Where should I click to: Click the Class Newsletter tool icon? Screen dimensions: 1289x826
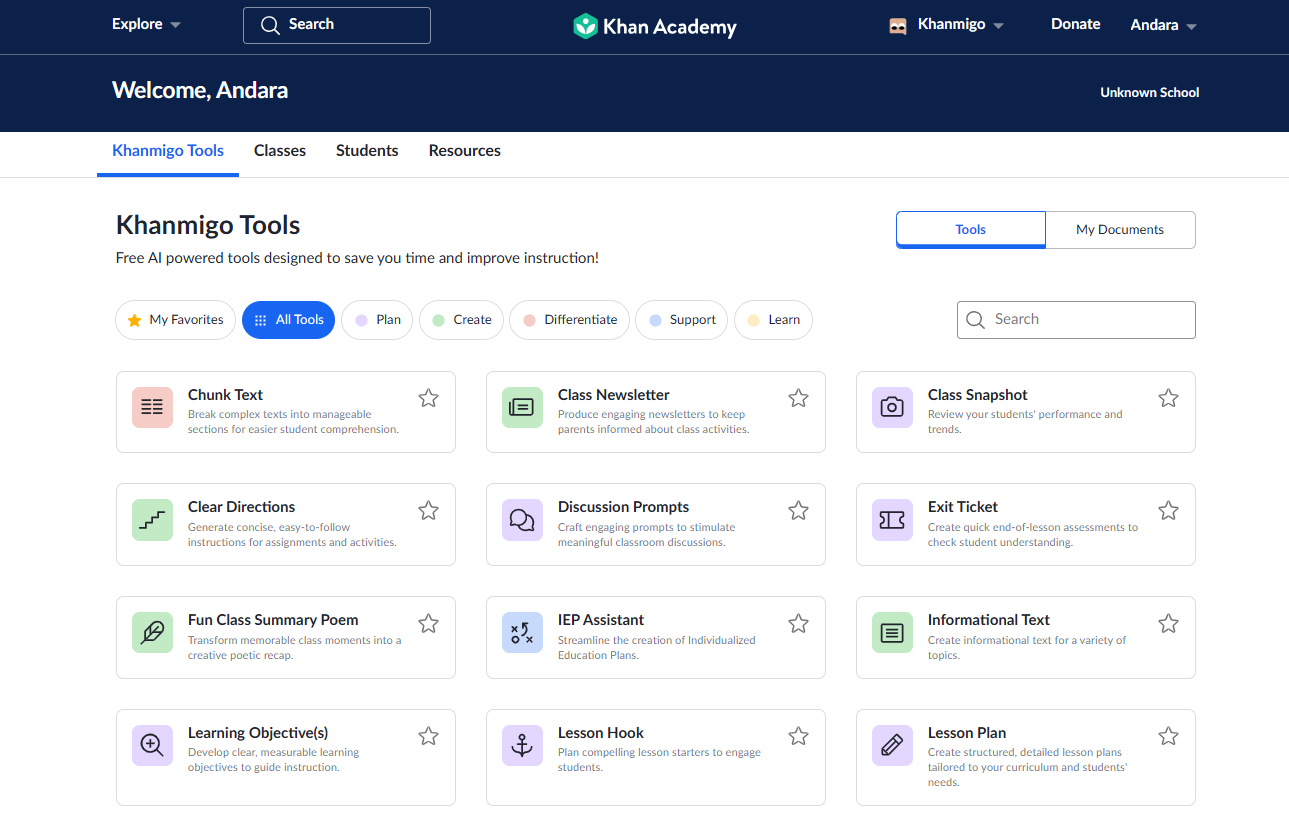pyautogui.click(x=522, y=407)
